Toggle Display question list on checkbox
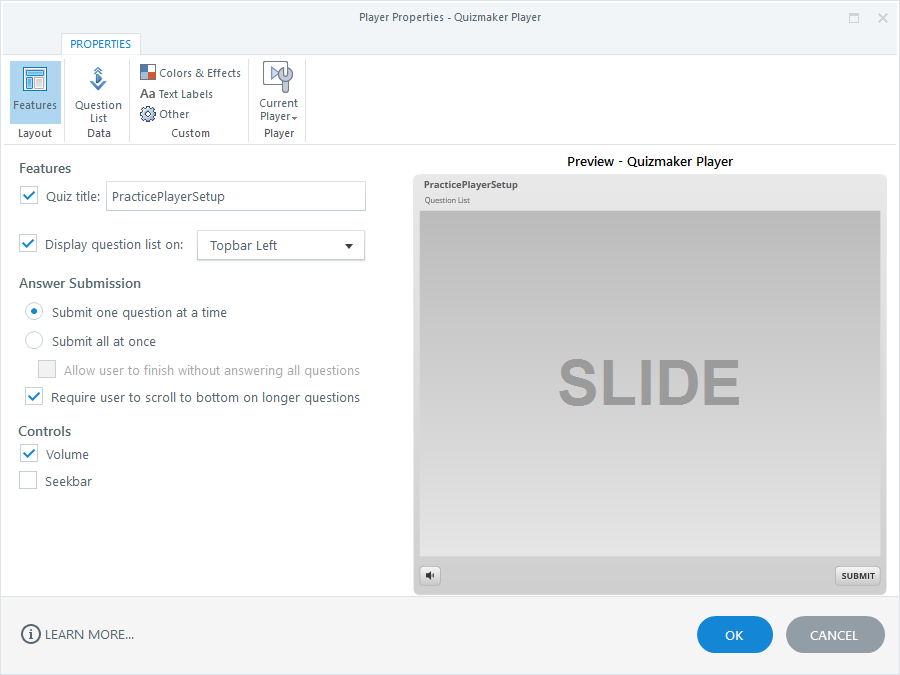900x675 pixels. pyautogui.click(x=28, y=243)
